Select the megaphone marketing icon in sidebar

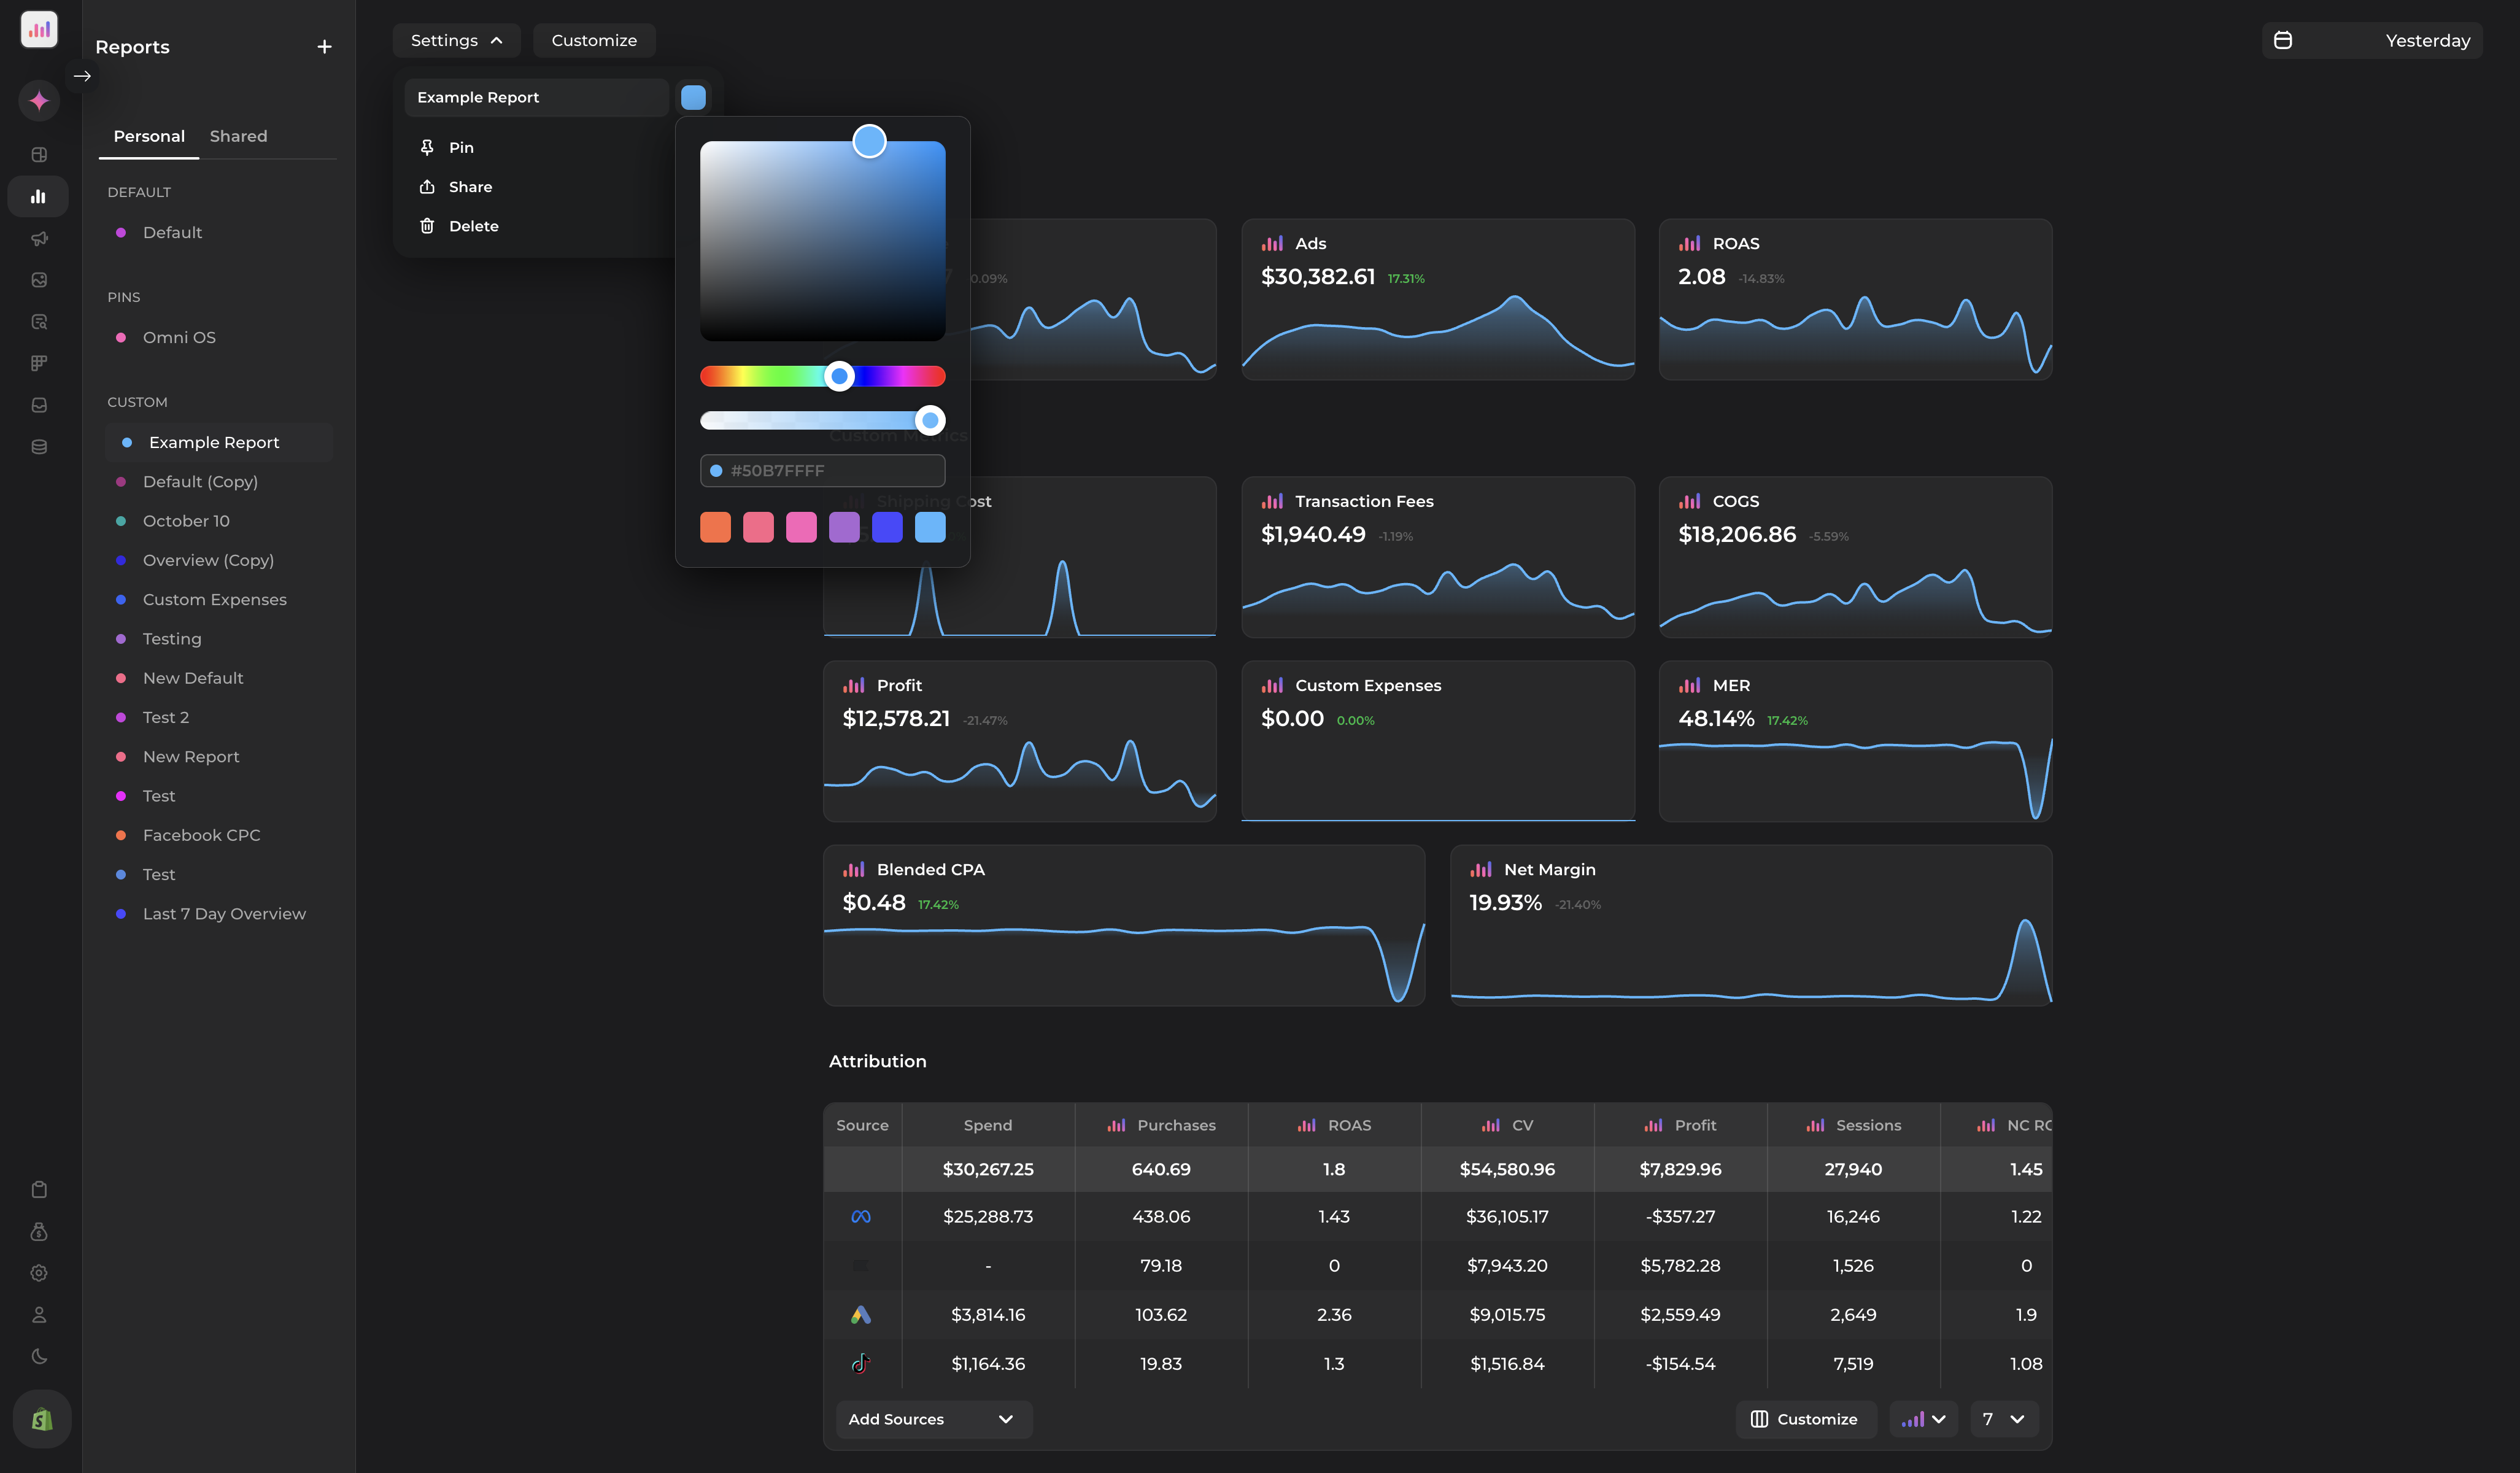click(x=39, y=238)
